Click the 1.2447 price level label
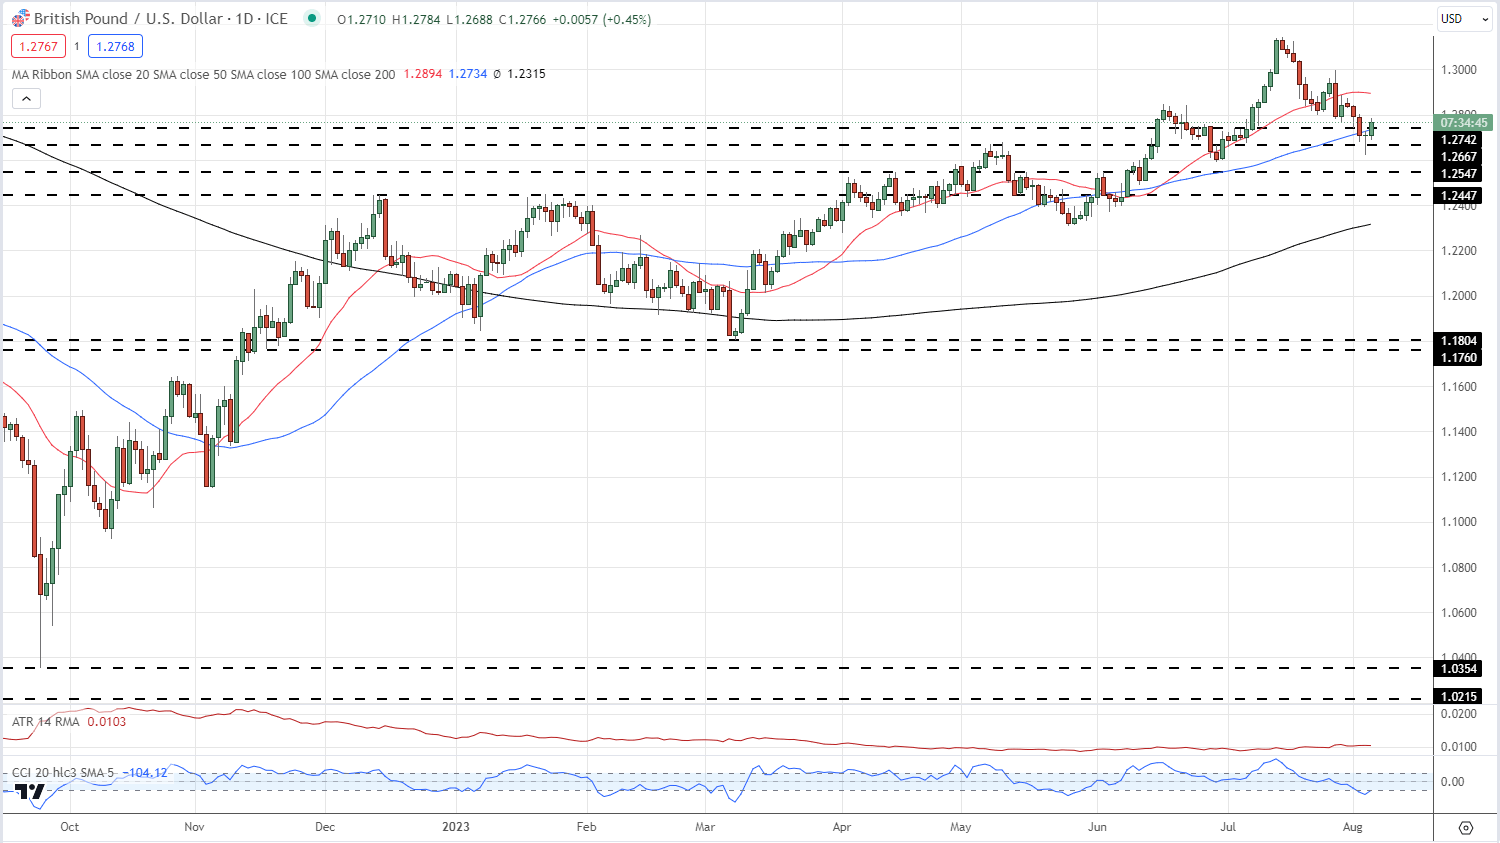The width and height of the screenshot is (1500, 843). point(1459,196)
